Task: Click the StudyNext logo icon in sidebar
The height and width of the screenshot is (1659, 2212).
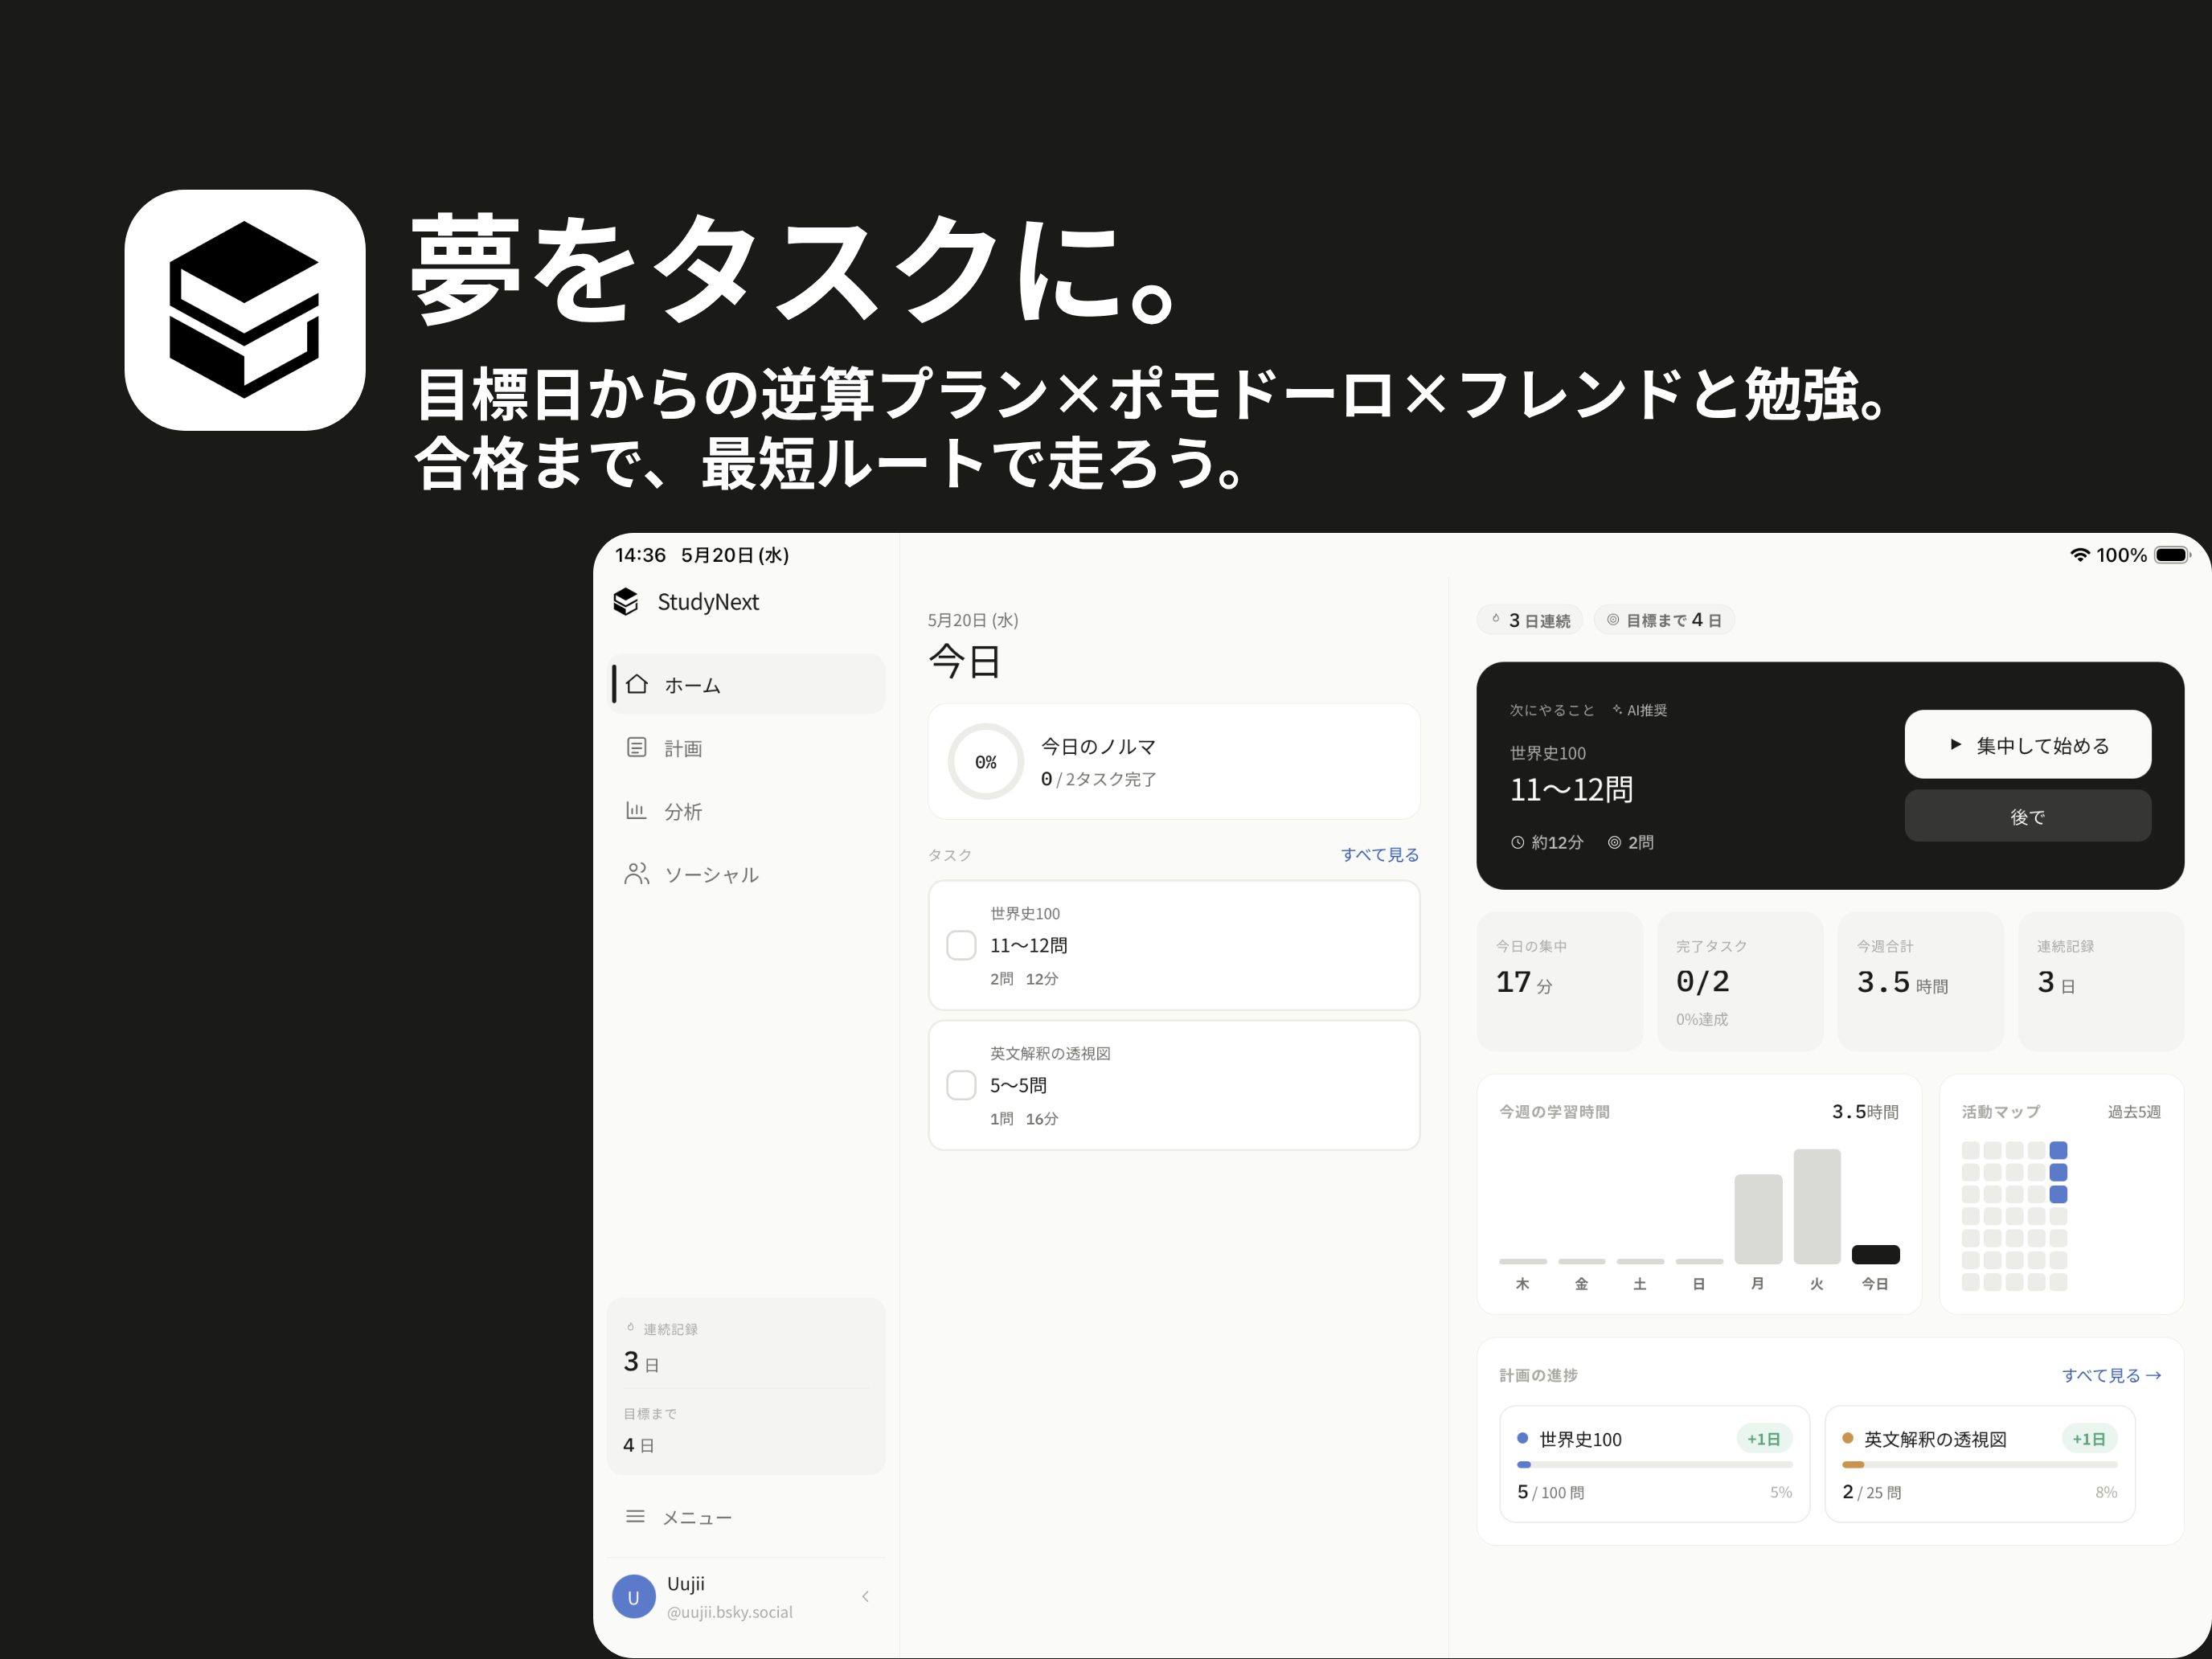Action: coord(626,601)
